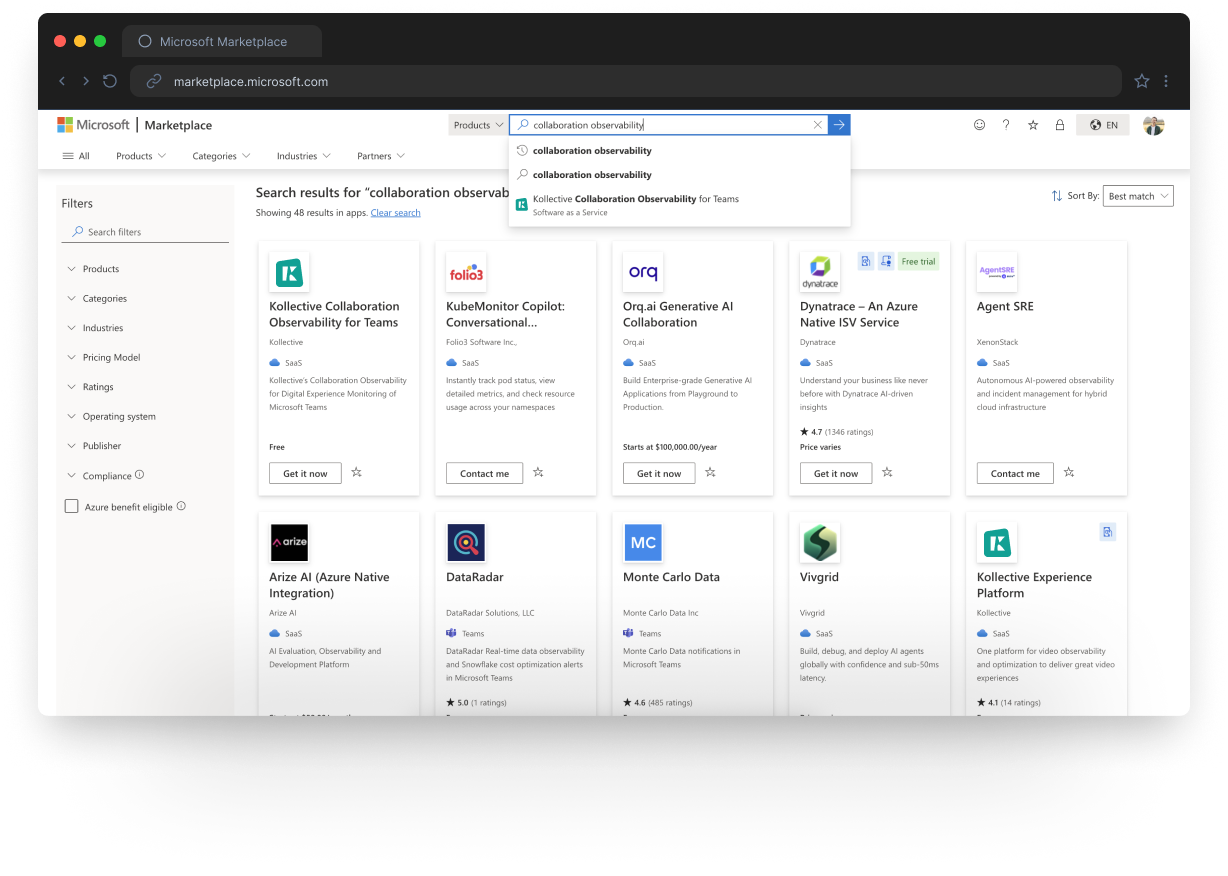Viewport: 1228px width, 876px height.
Task: Select the recent collaboration observability history suggestion
Action: tap(679, 151)
